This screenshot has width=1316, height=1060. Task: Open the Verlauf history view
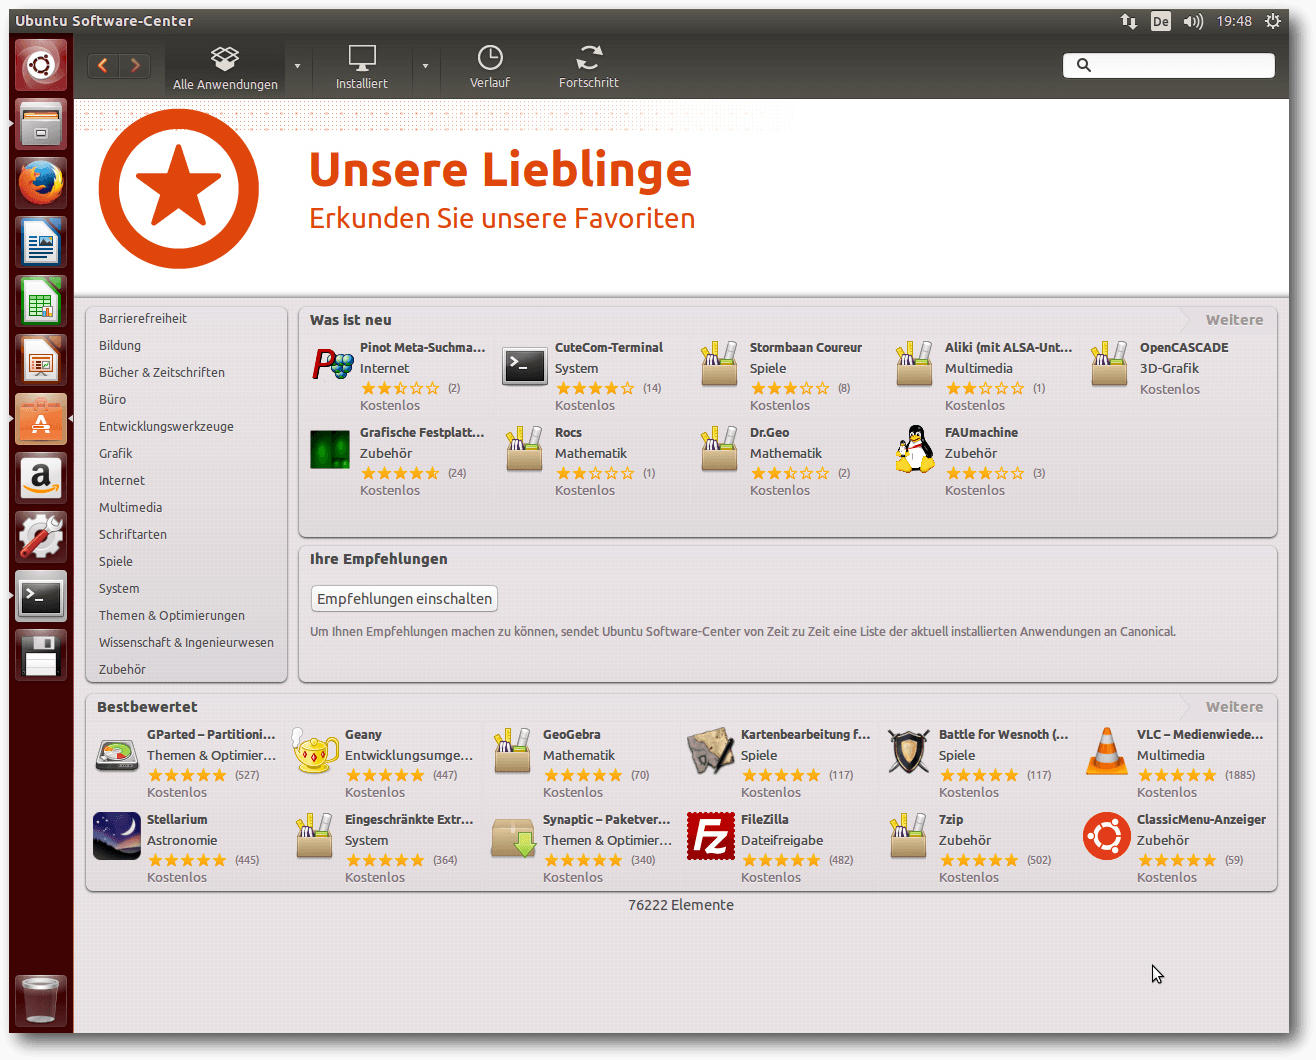490,68
